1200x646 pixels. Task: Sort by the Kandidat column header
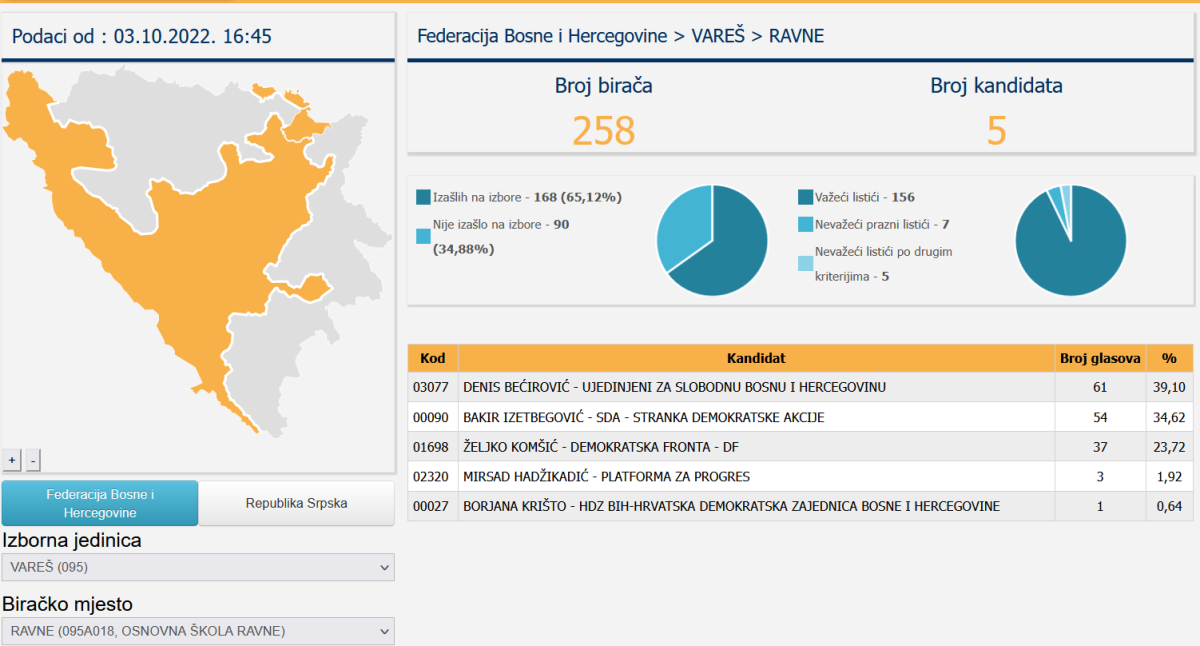tap(755, 358)
